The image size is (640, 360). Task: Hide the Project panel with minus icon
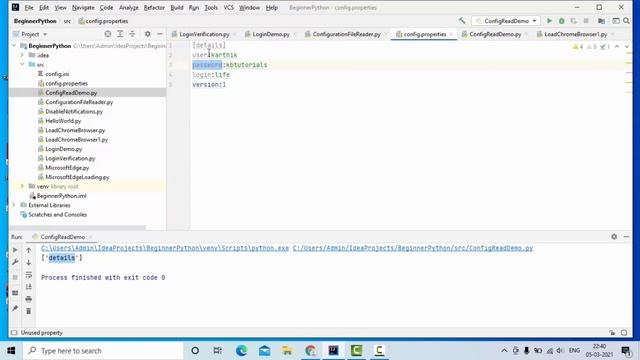(x=160, y=34)
